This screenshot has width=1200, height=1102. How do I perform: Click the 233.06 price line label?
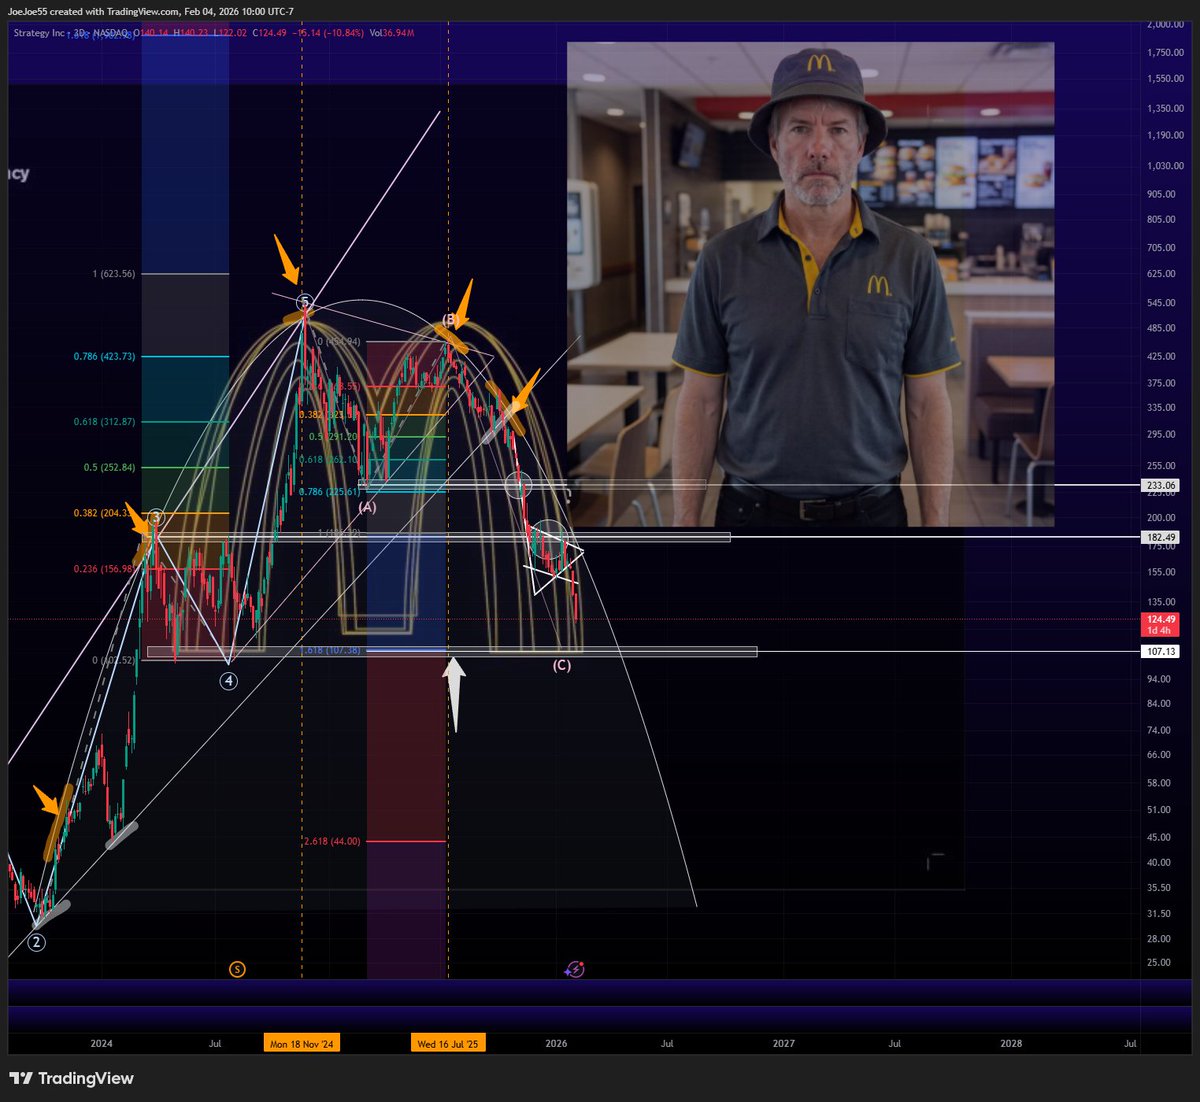point(1160,485)
